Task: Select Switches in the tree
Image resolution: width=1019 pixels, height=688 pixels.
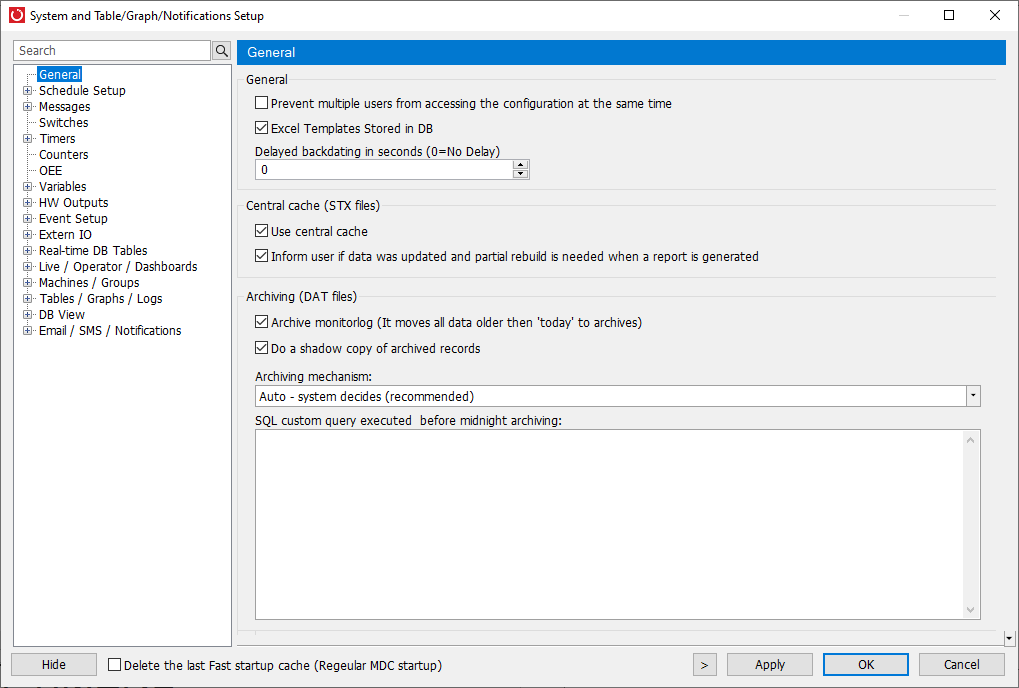Action: click(x=64, y=122)
